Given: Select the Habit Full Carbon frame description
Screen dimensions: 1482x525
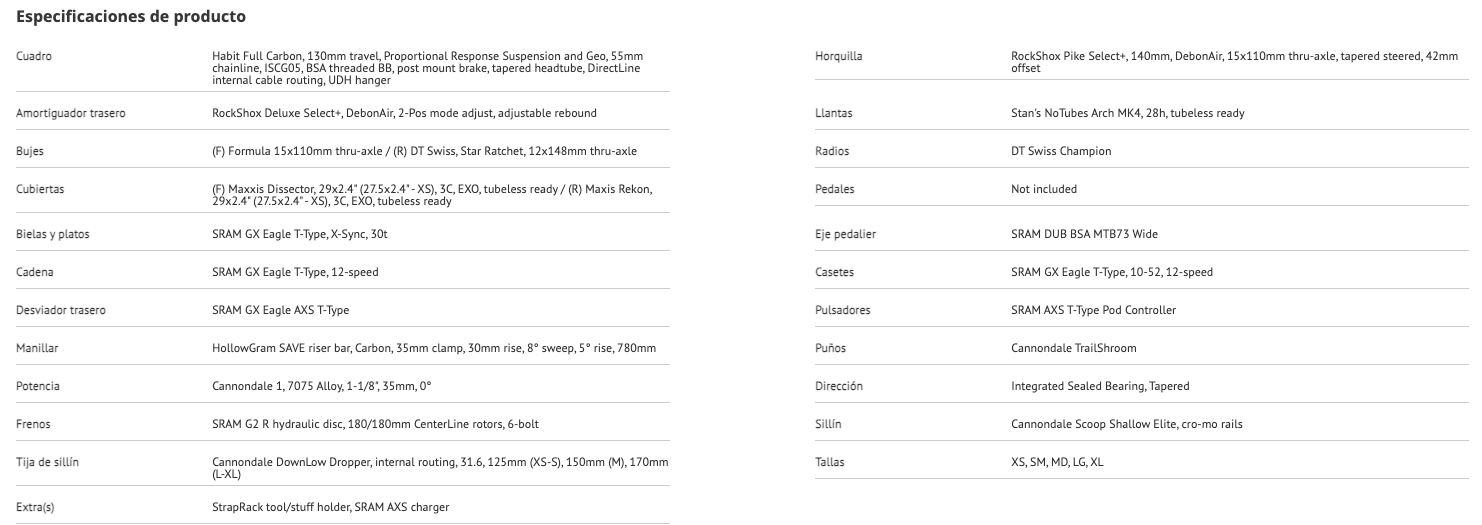Looking at the screenshot, I should [x=428, y=67].
